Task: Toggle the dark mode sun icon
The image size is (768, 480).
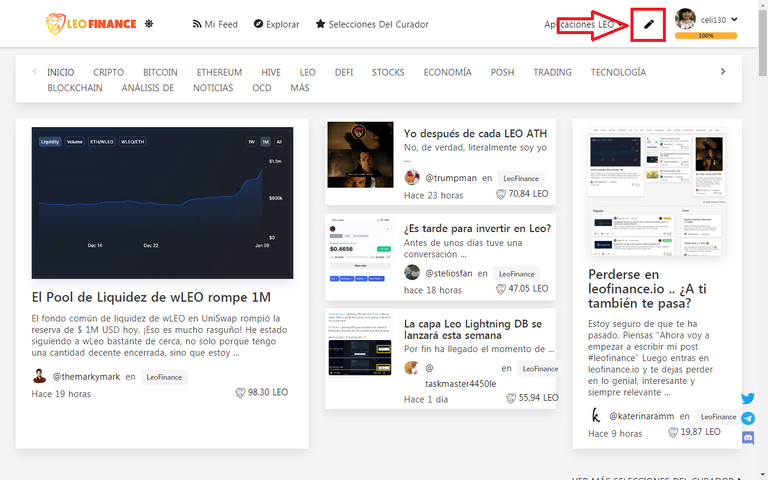Action: point(149,24)
